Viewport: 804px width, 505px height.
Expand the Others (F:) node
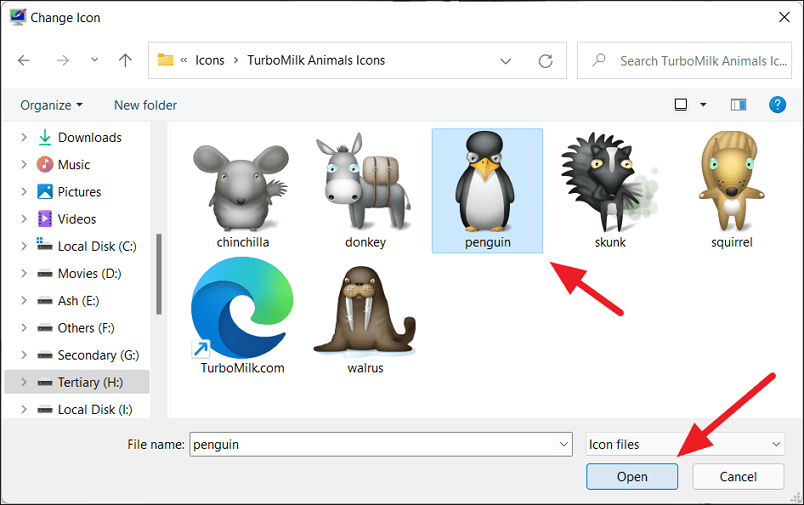point(24,328)
